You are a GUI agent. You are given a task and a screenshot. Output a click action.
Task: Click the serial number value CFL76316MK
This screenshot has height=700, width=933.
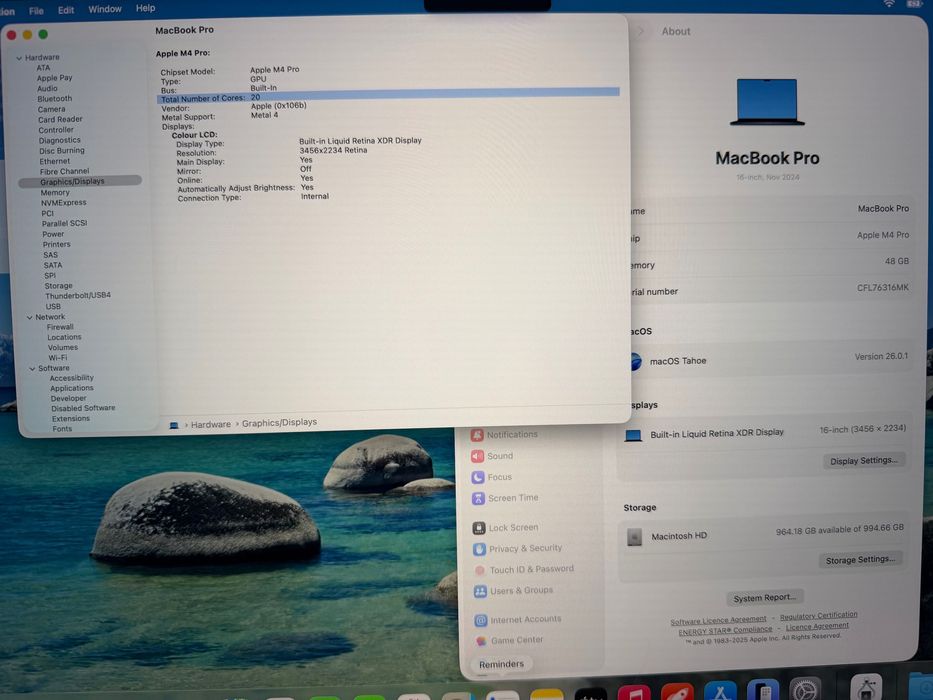pyautogui.click(x=882, y=288)
